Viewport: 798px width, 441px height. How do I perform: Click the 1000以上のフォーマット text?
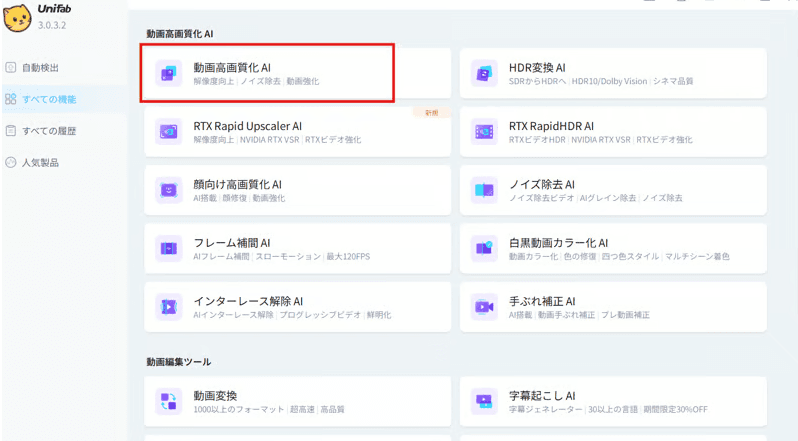pos(239,409)
